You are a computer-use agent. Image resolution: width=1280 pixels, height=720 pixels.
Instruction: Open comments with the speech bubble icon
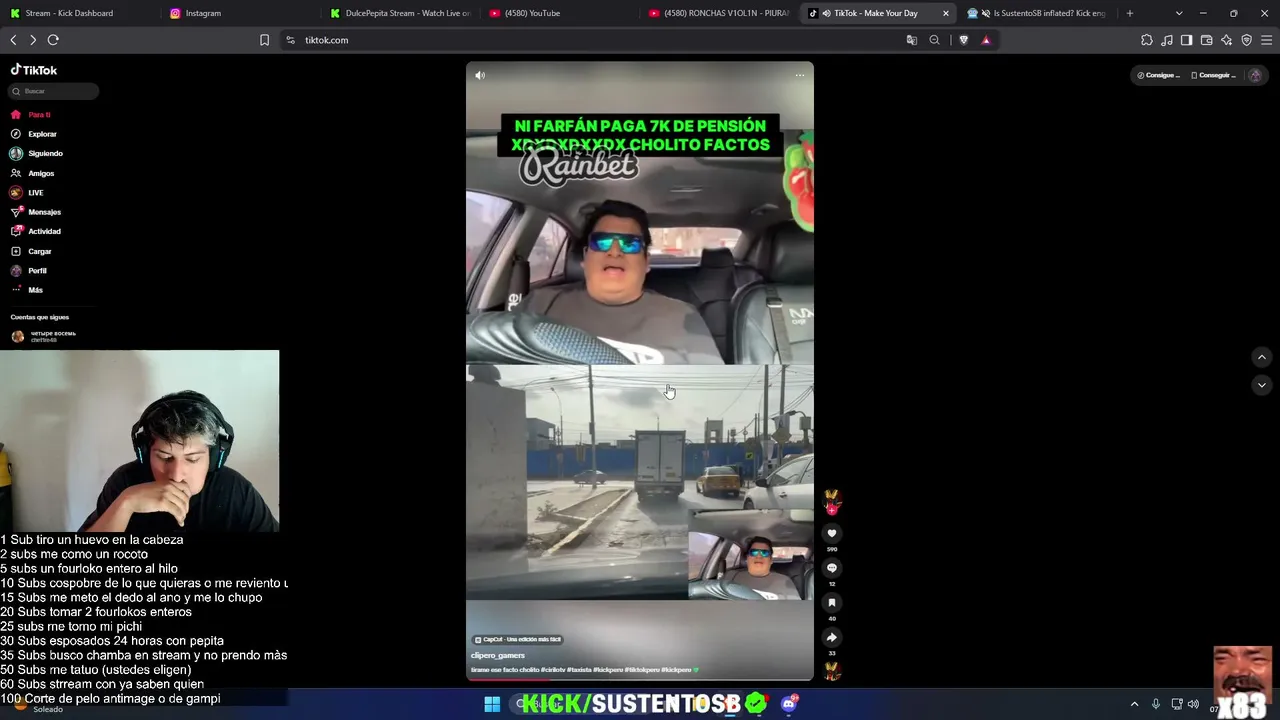click(831, 568)
